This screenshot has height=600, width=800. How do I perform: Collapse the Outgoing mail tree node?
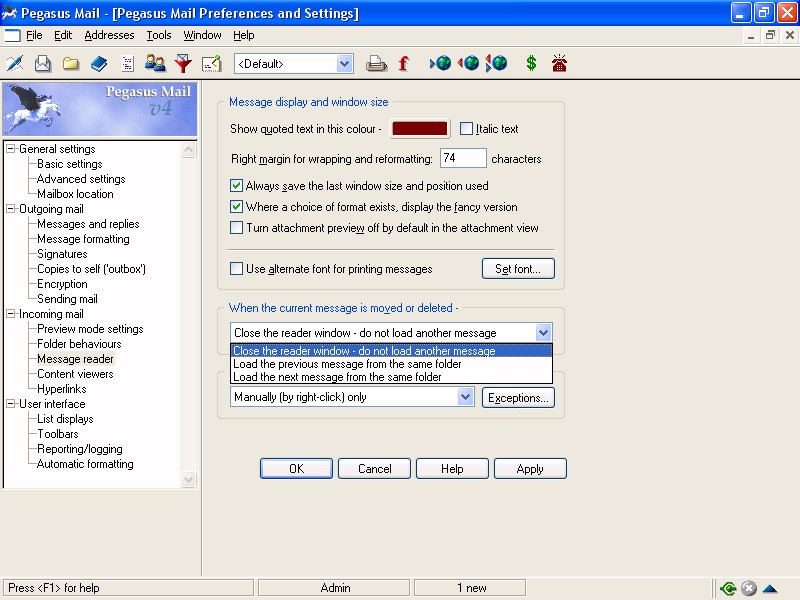pos(11,209)
